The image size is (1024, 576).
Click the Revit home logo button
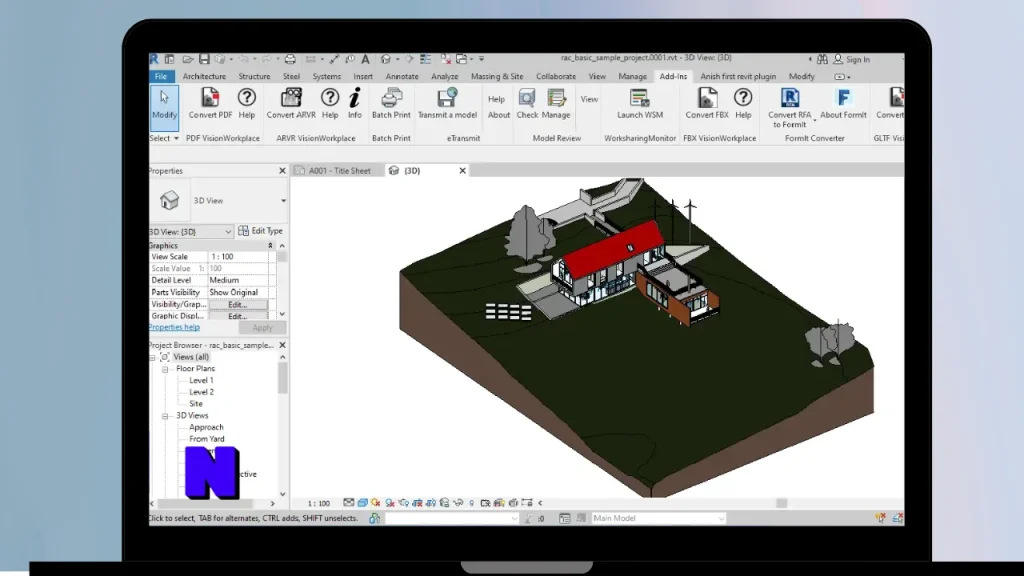tap(154, 59)
